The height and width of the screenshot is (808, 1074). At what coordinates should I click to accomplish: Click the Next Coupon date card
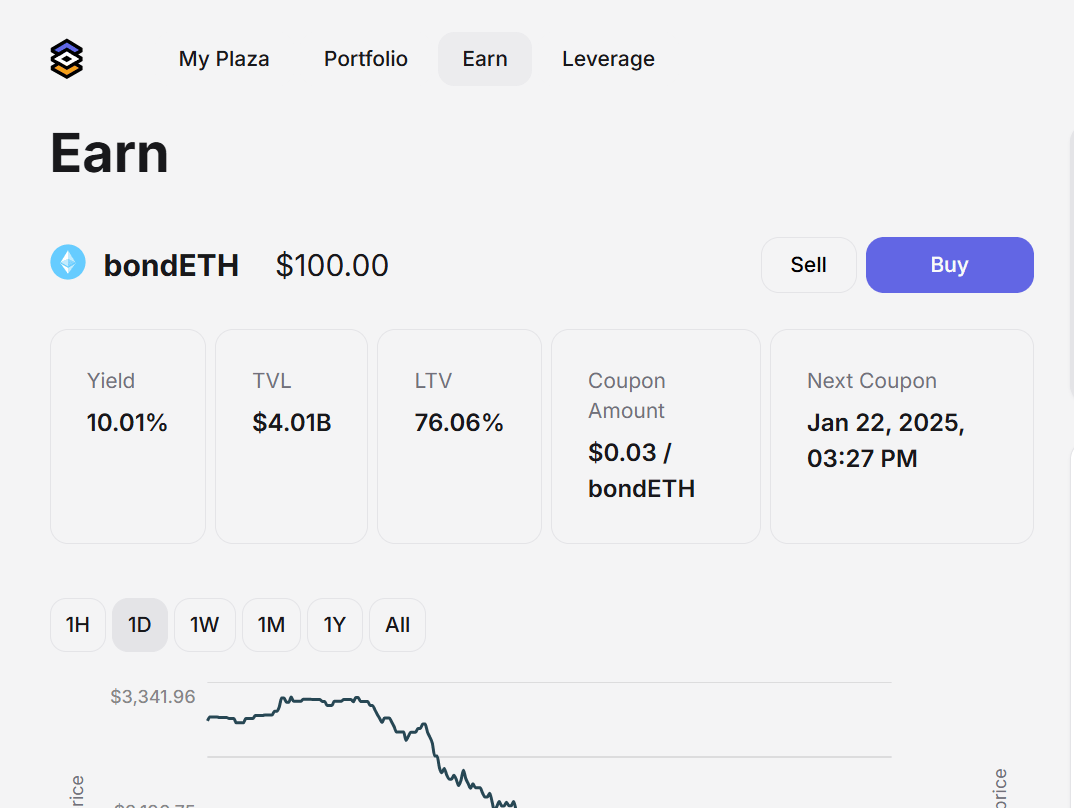[901, 436]
